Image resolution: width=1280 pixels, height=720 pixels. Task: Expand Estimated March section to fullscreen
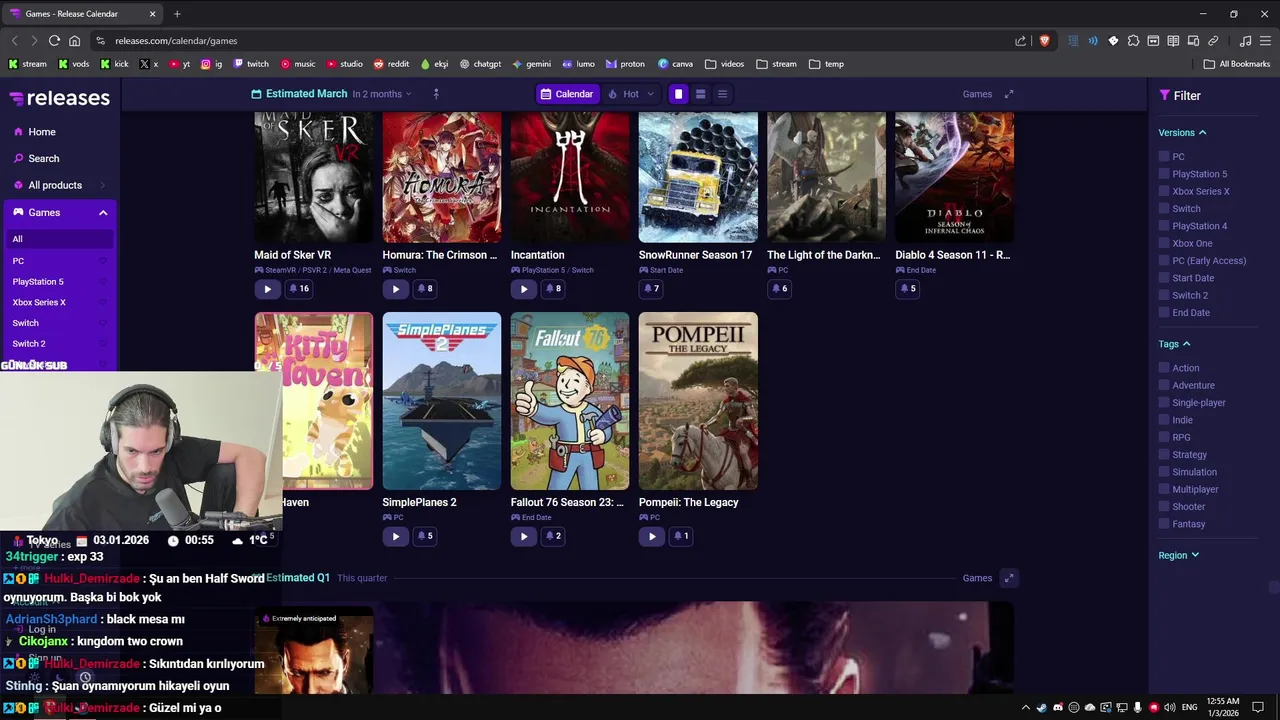click(1009, 94)
